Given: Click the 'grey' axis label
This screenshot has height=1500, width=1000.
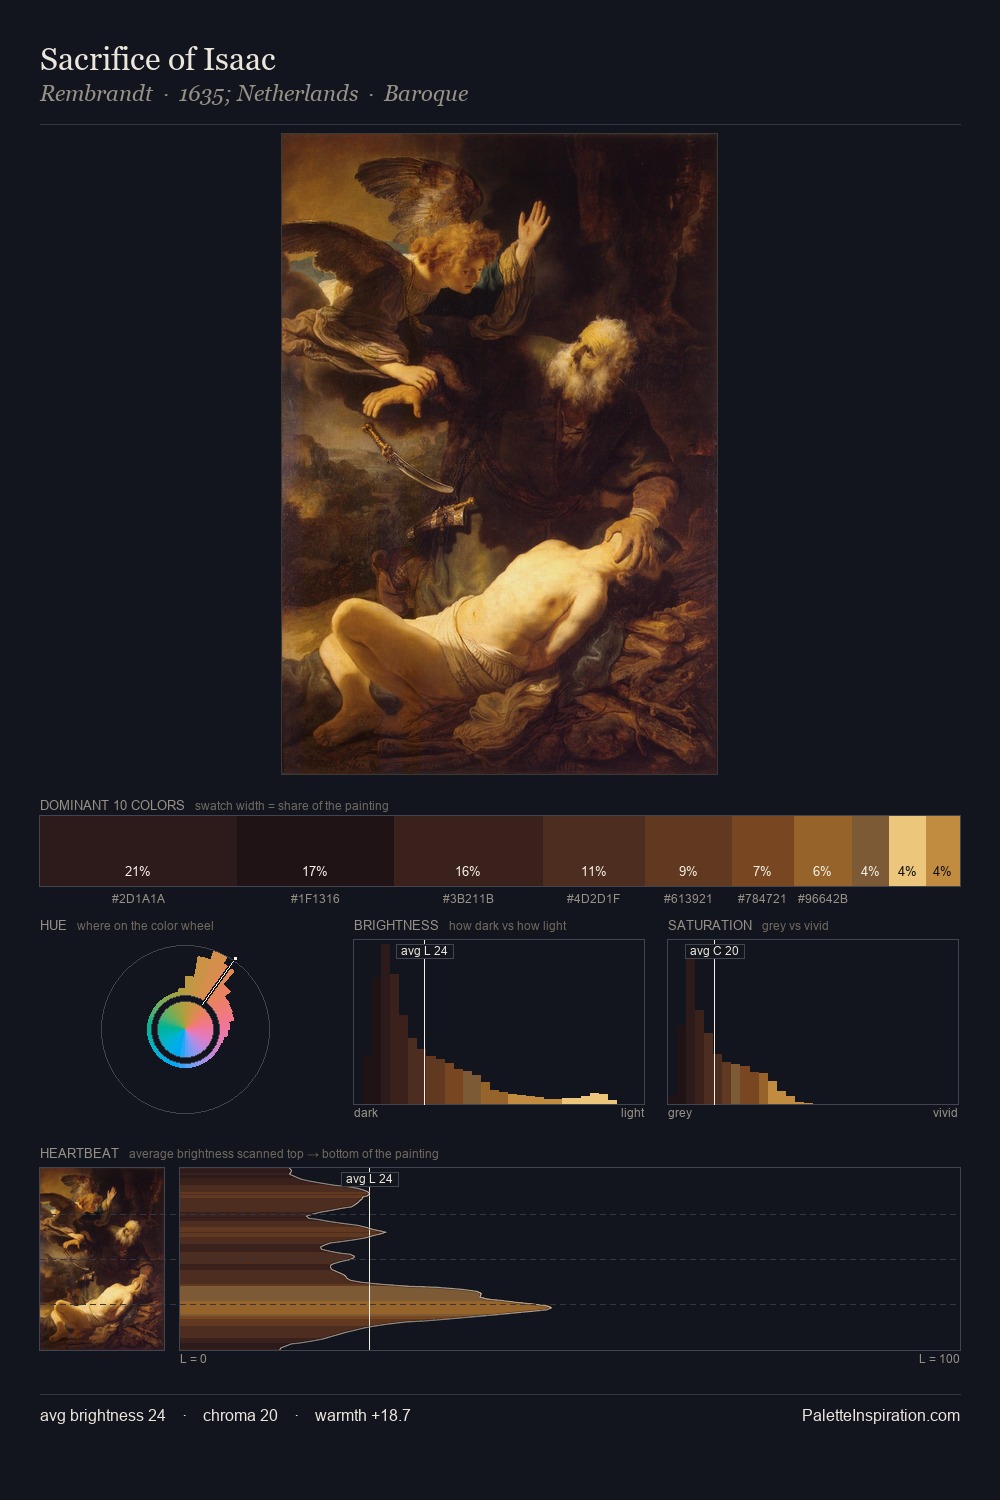Looking at the screenshot, I should point(680,1113).
